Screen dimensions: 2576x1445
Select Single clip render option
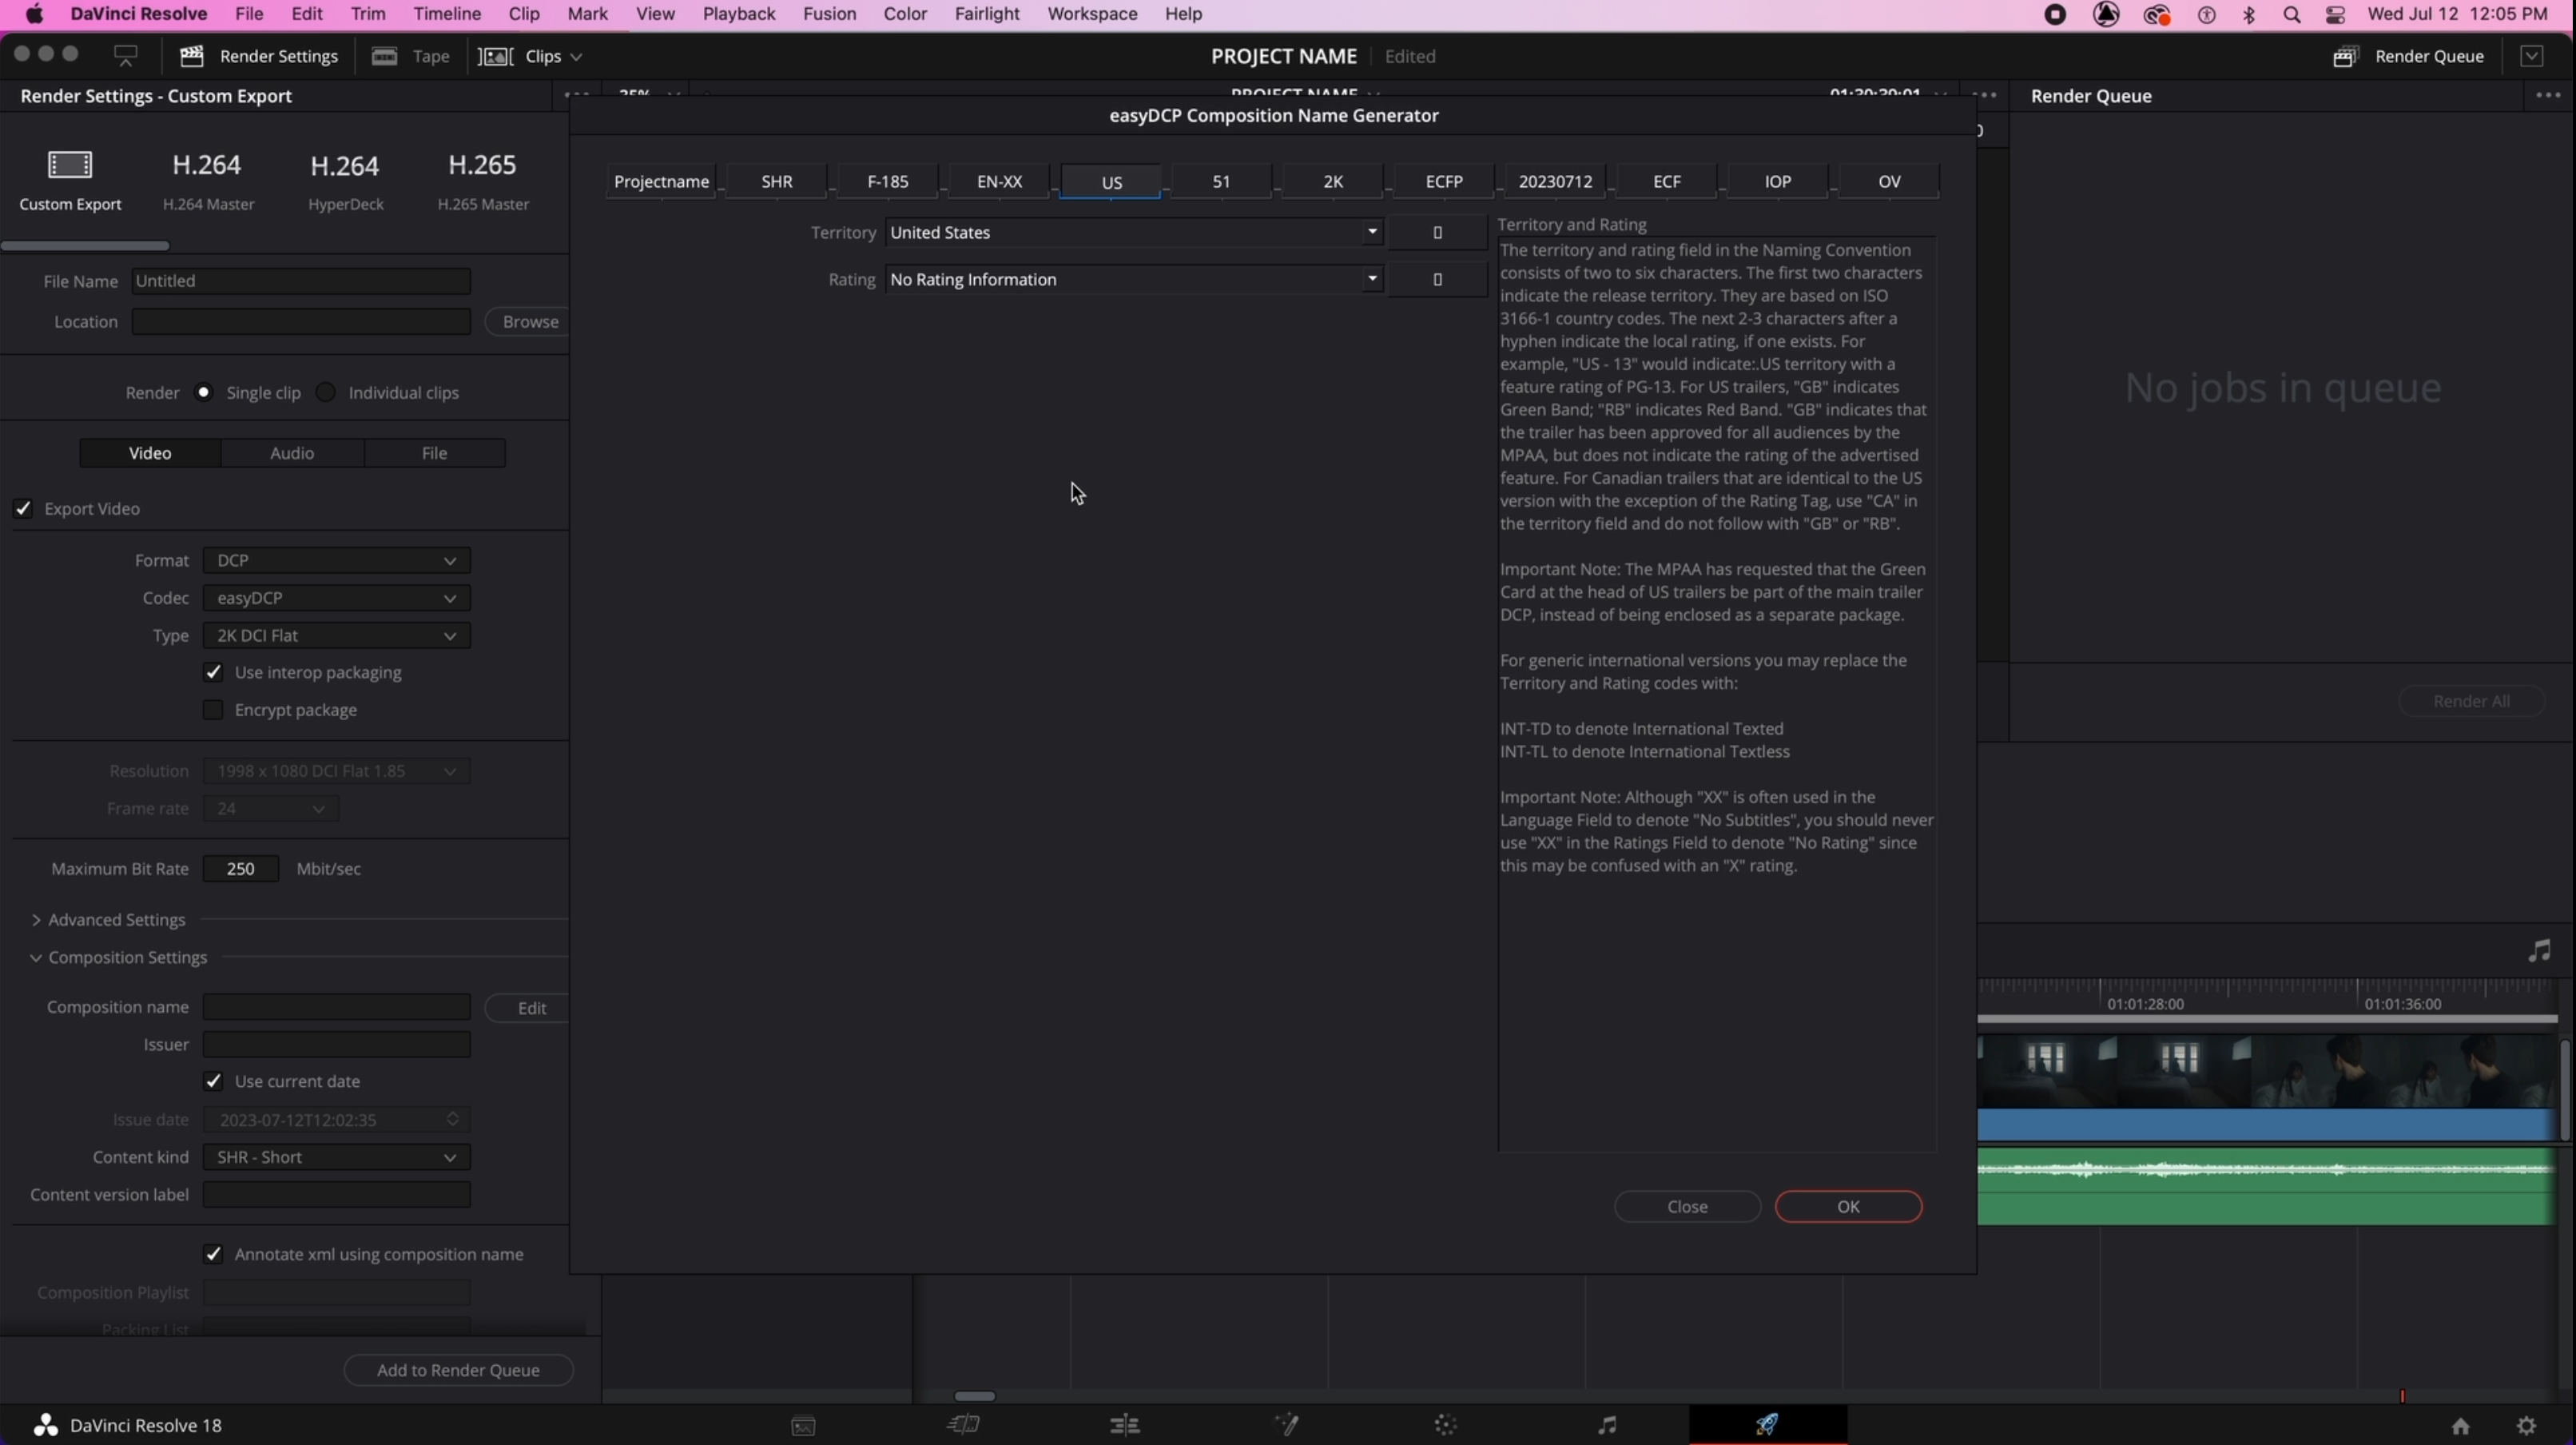click(204, 392)
